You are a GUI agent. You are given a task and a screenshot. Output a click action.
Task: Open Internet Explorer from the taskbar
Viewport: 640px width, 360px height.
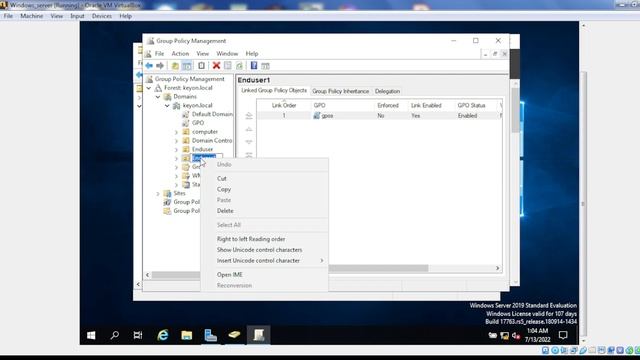click(x=163, y=335)
